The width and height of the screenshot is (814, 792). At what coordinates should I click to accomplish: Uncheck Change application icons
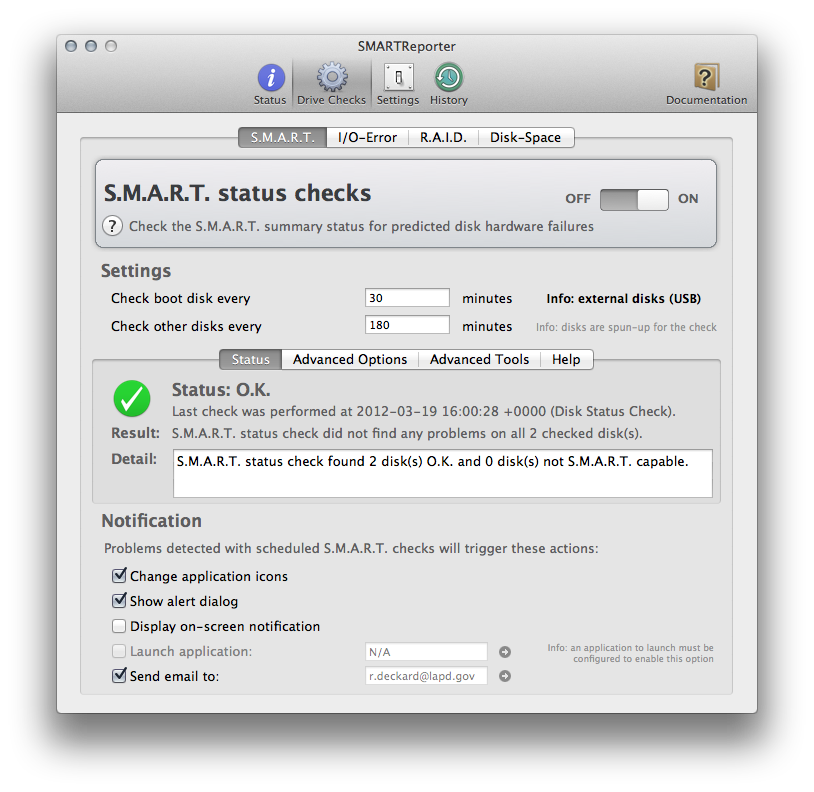point(119,576)
